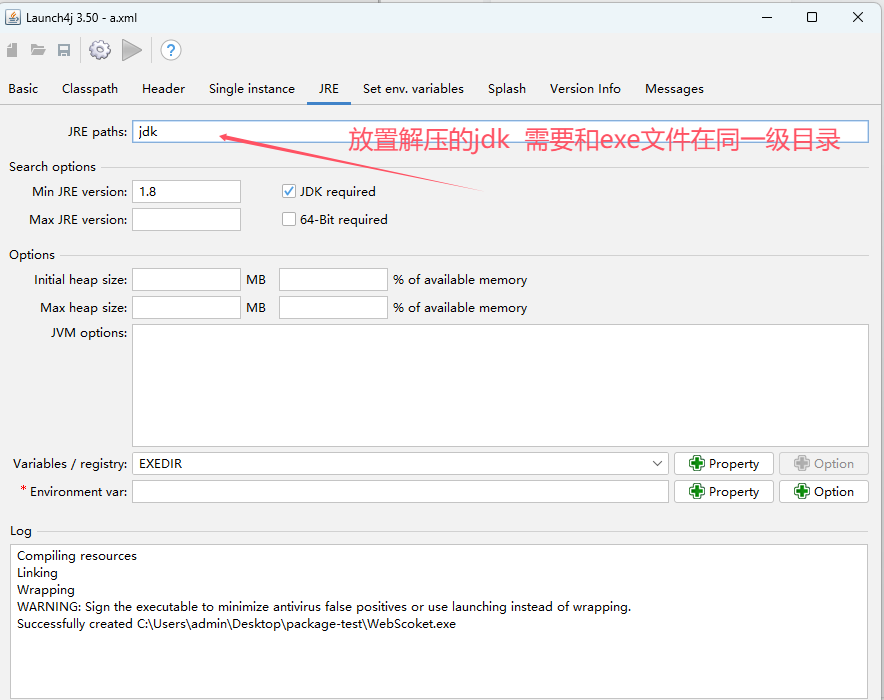Click the 'Linking' log line
The width and height of the screenshot is (884, 700).
[37, 573]
